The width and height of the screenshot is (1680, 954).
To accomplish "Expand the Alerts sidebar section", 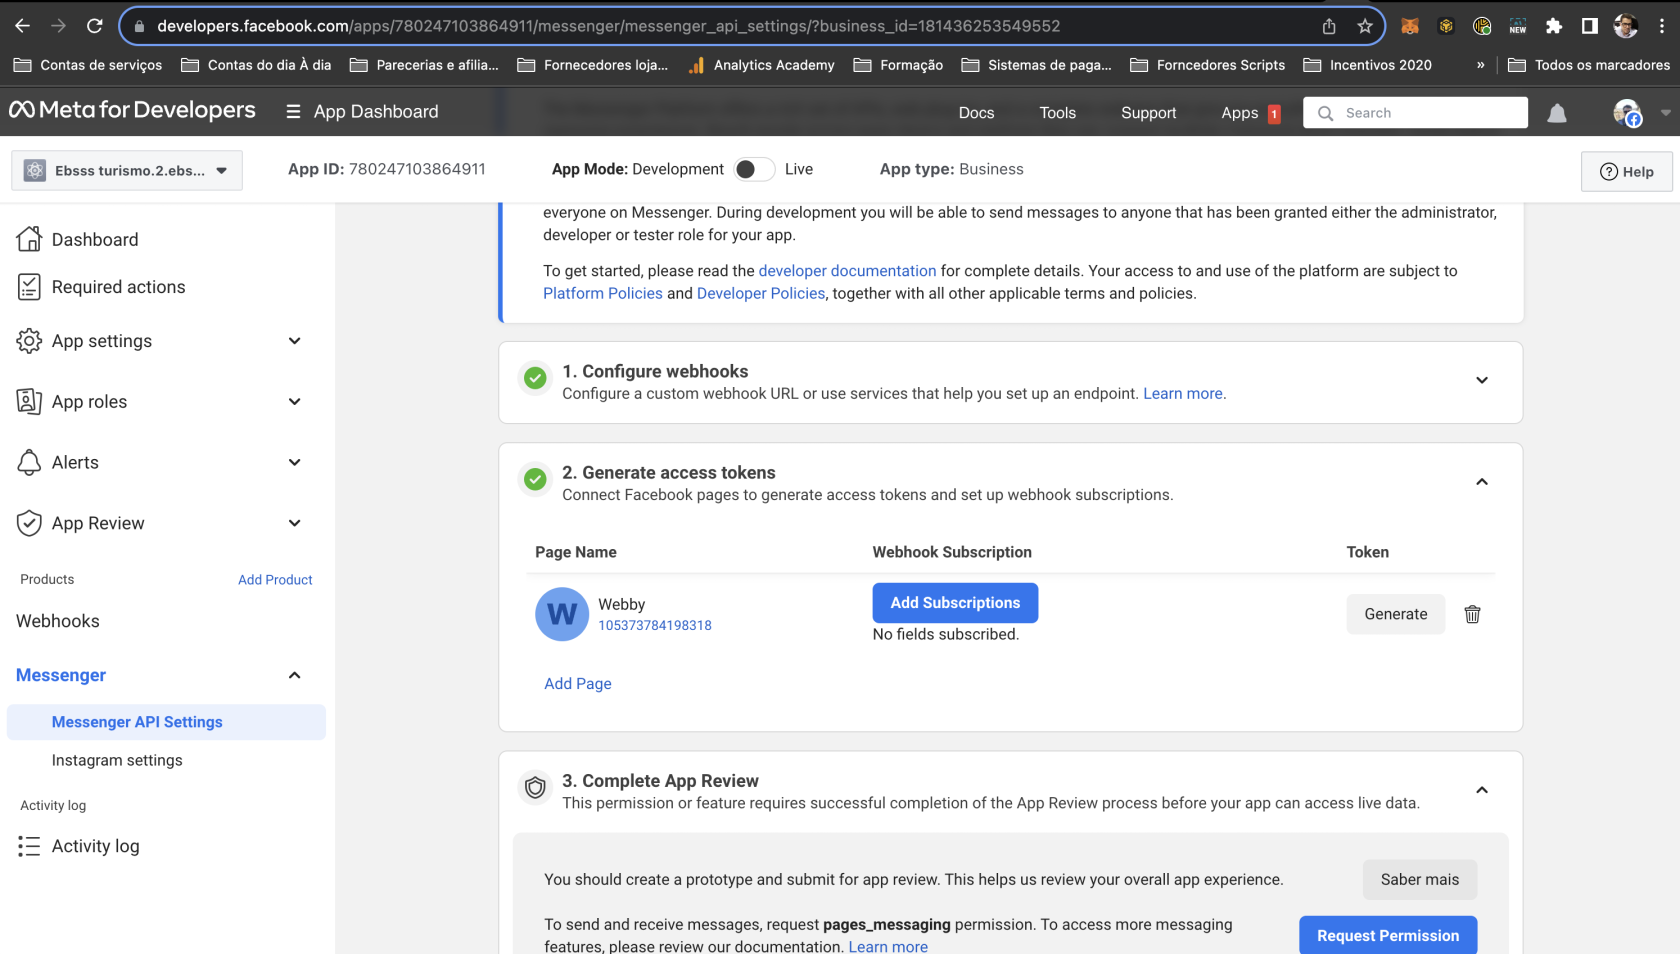I will 294,462.
